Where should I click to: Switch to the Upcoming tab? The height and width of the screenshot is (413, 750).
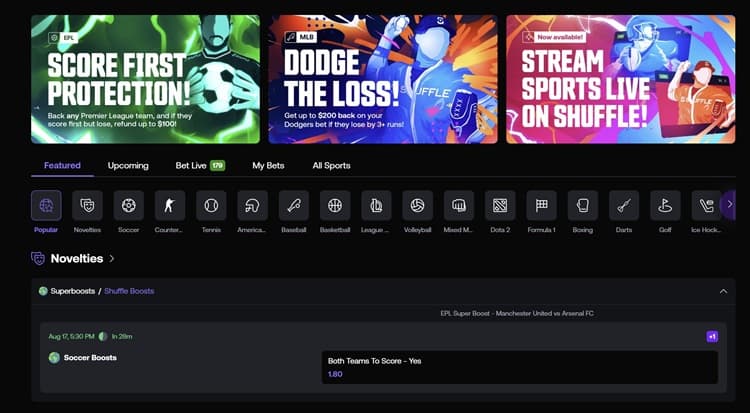pyautogui.click(x=128, y=166)
